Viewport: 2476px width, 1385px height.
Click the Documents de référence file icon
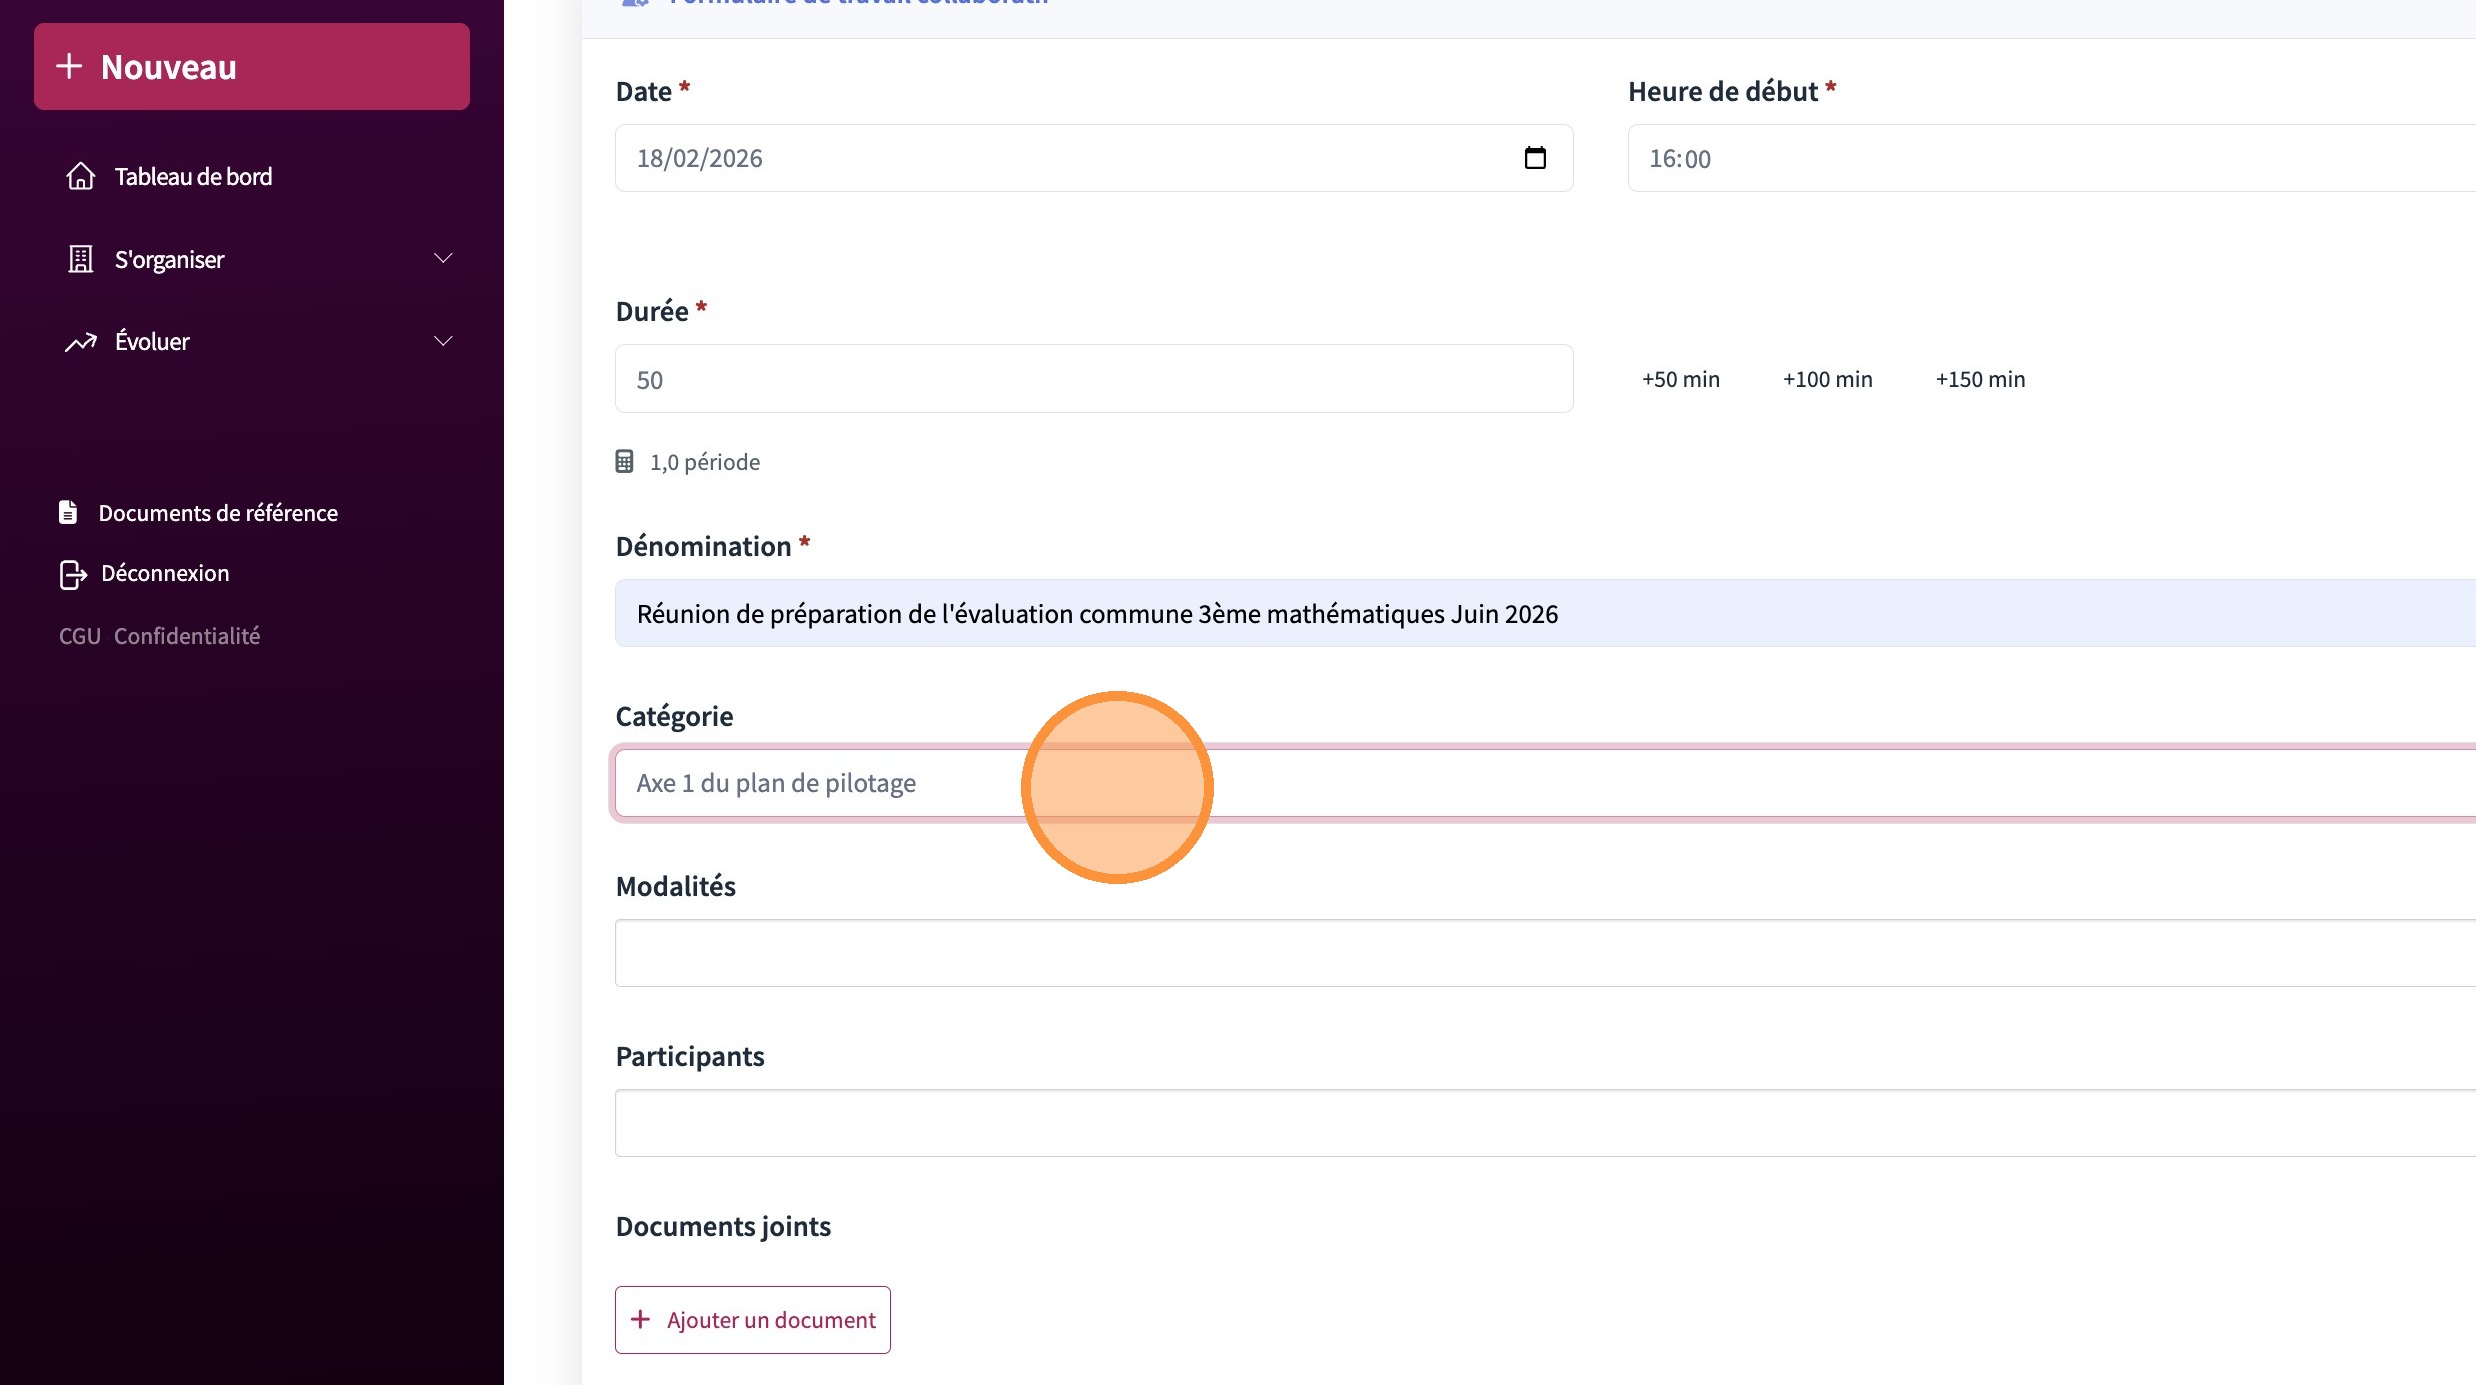(x=68, y=512)
